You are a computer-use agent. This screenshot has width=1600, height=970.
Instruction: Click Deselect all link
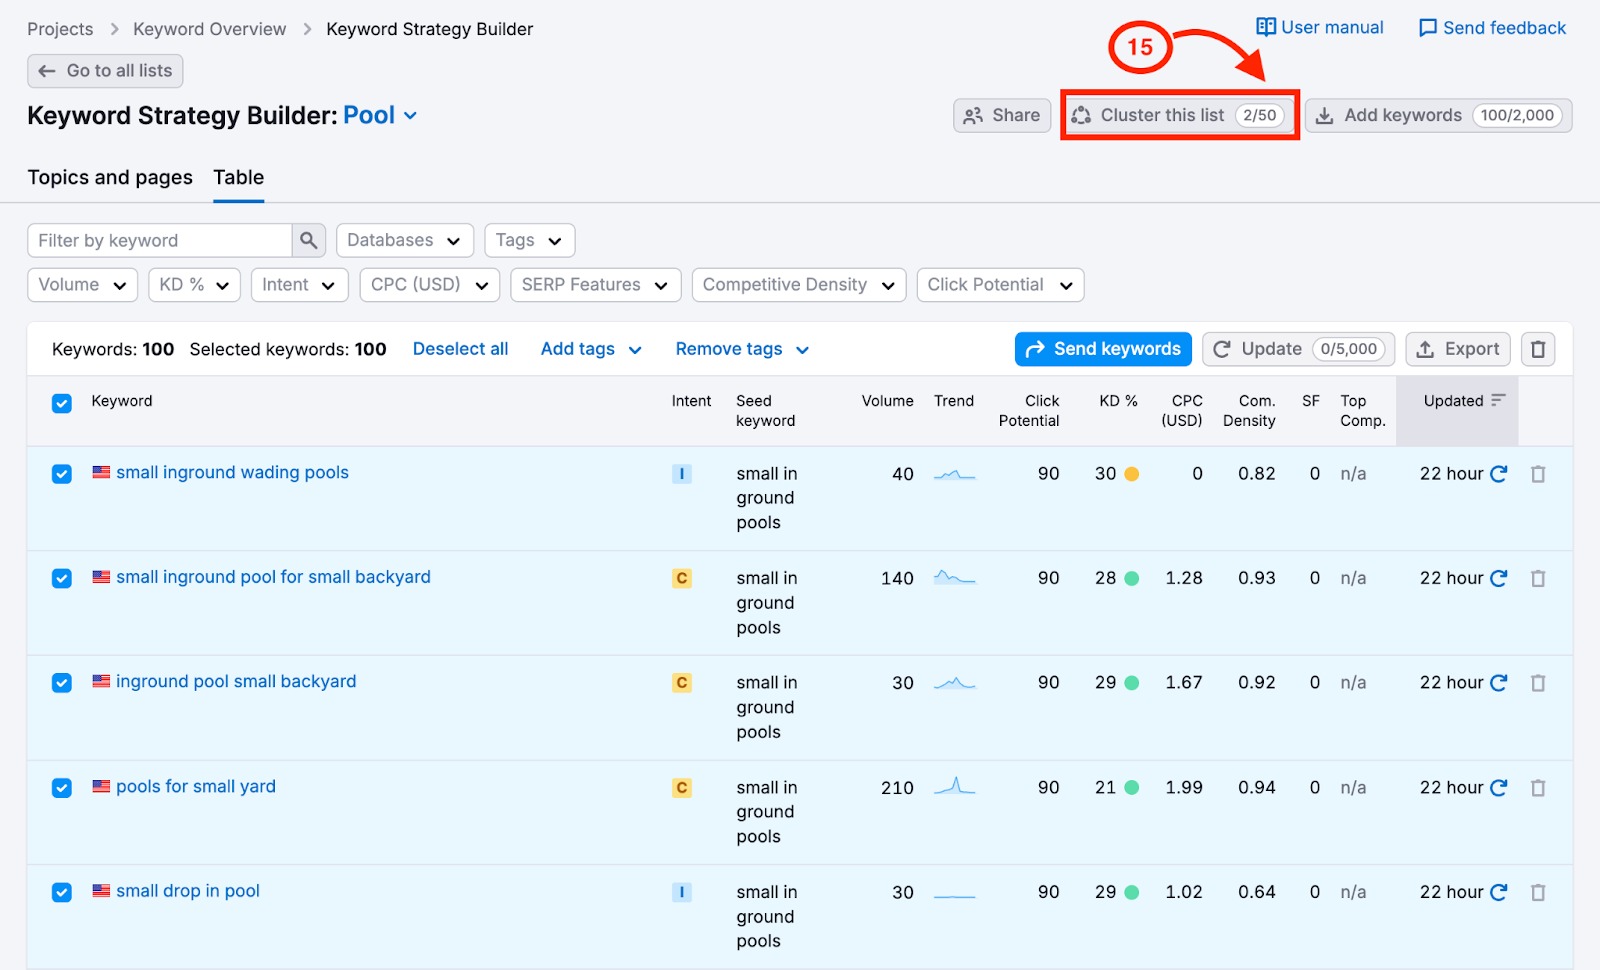[460, 349]
